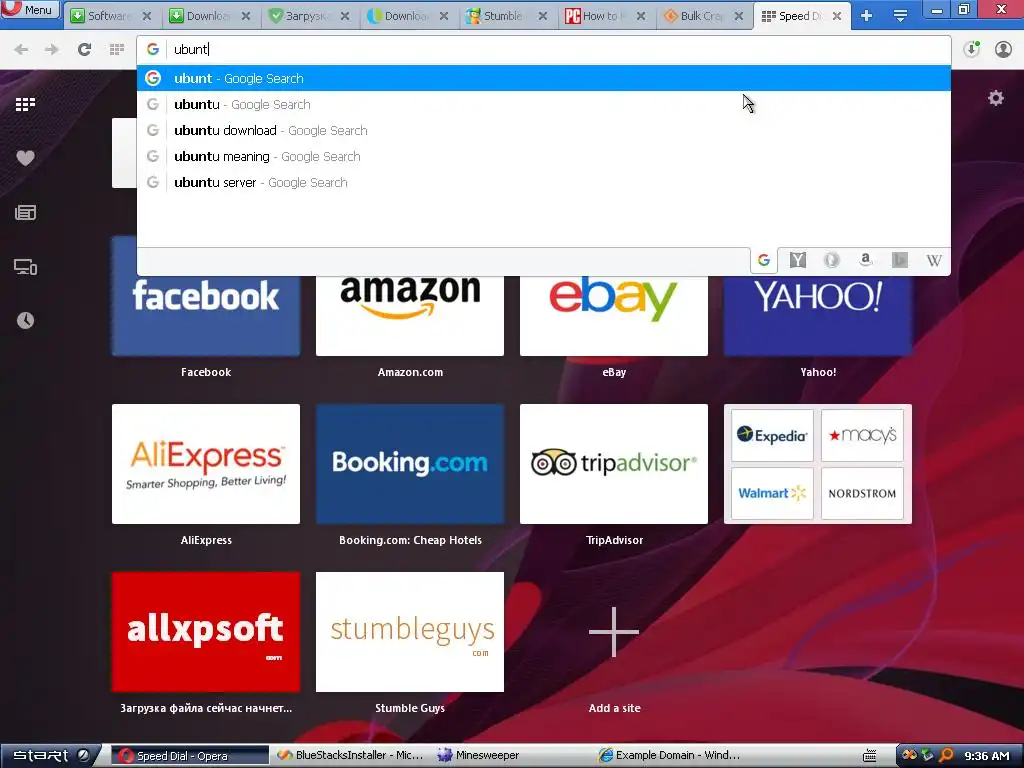Click the address bar text field
Image resolution: width=1024 pixels, height=768 pixels.
(558, 49)
